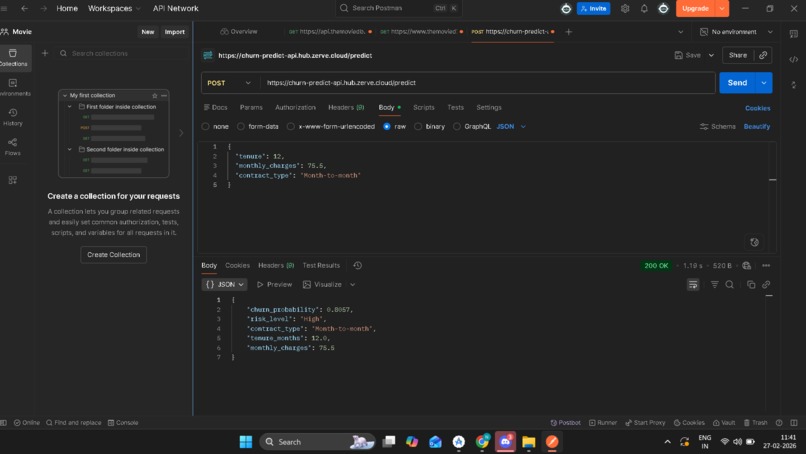Open the response history clock icon
This screenshot has width=806, height=454.
pyautogui.click(x=358, y=265)
